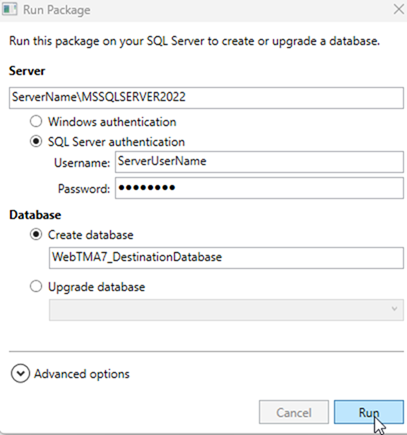Expand Advanced options chevron
Screen dimensions: 407x435
coord(20,374)
